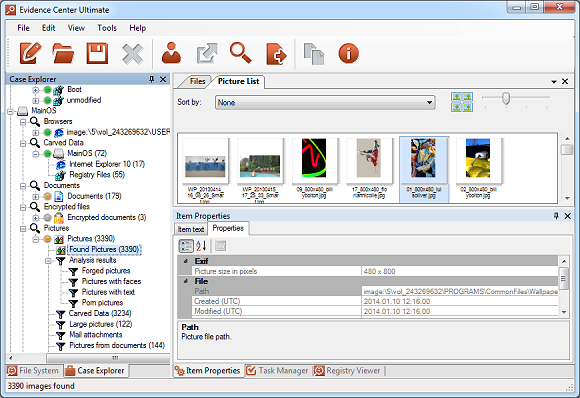Image resolution: width=580 pixels, height=398 pixels.
Task: Collapse the Exif property group
Action: (186, 261)
